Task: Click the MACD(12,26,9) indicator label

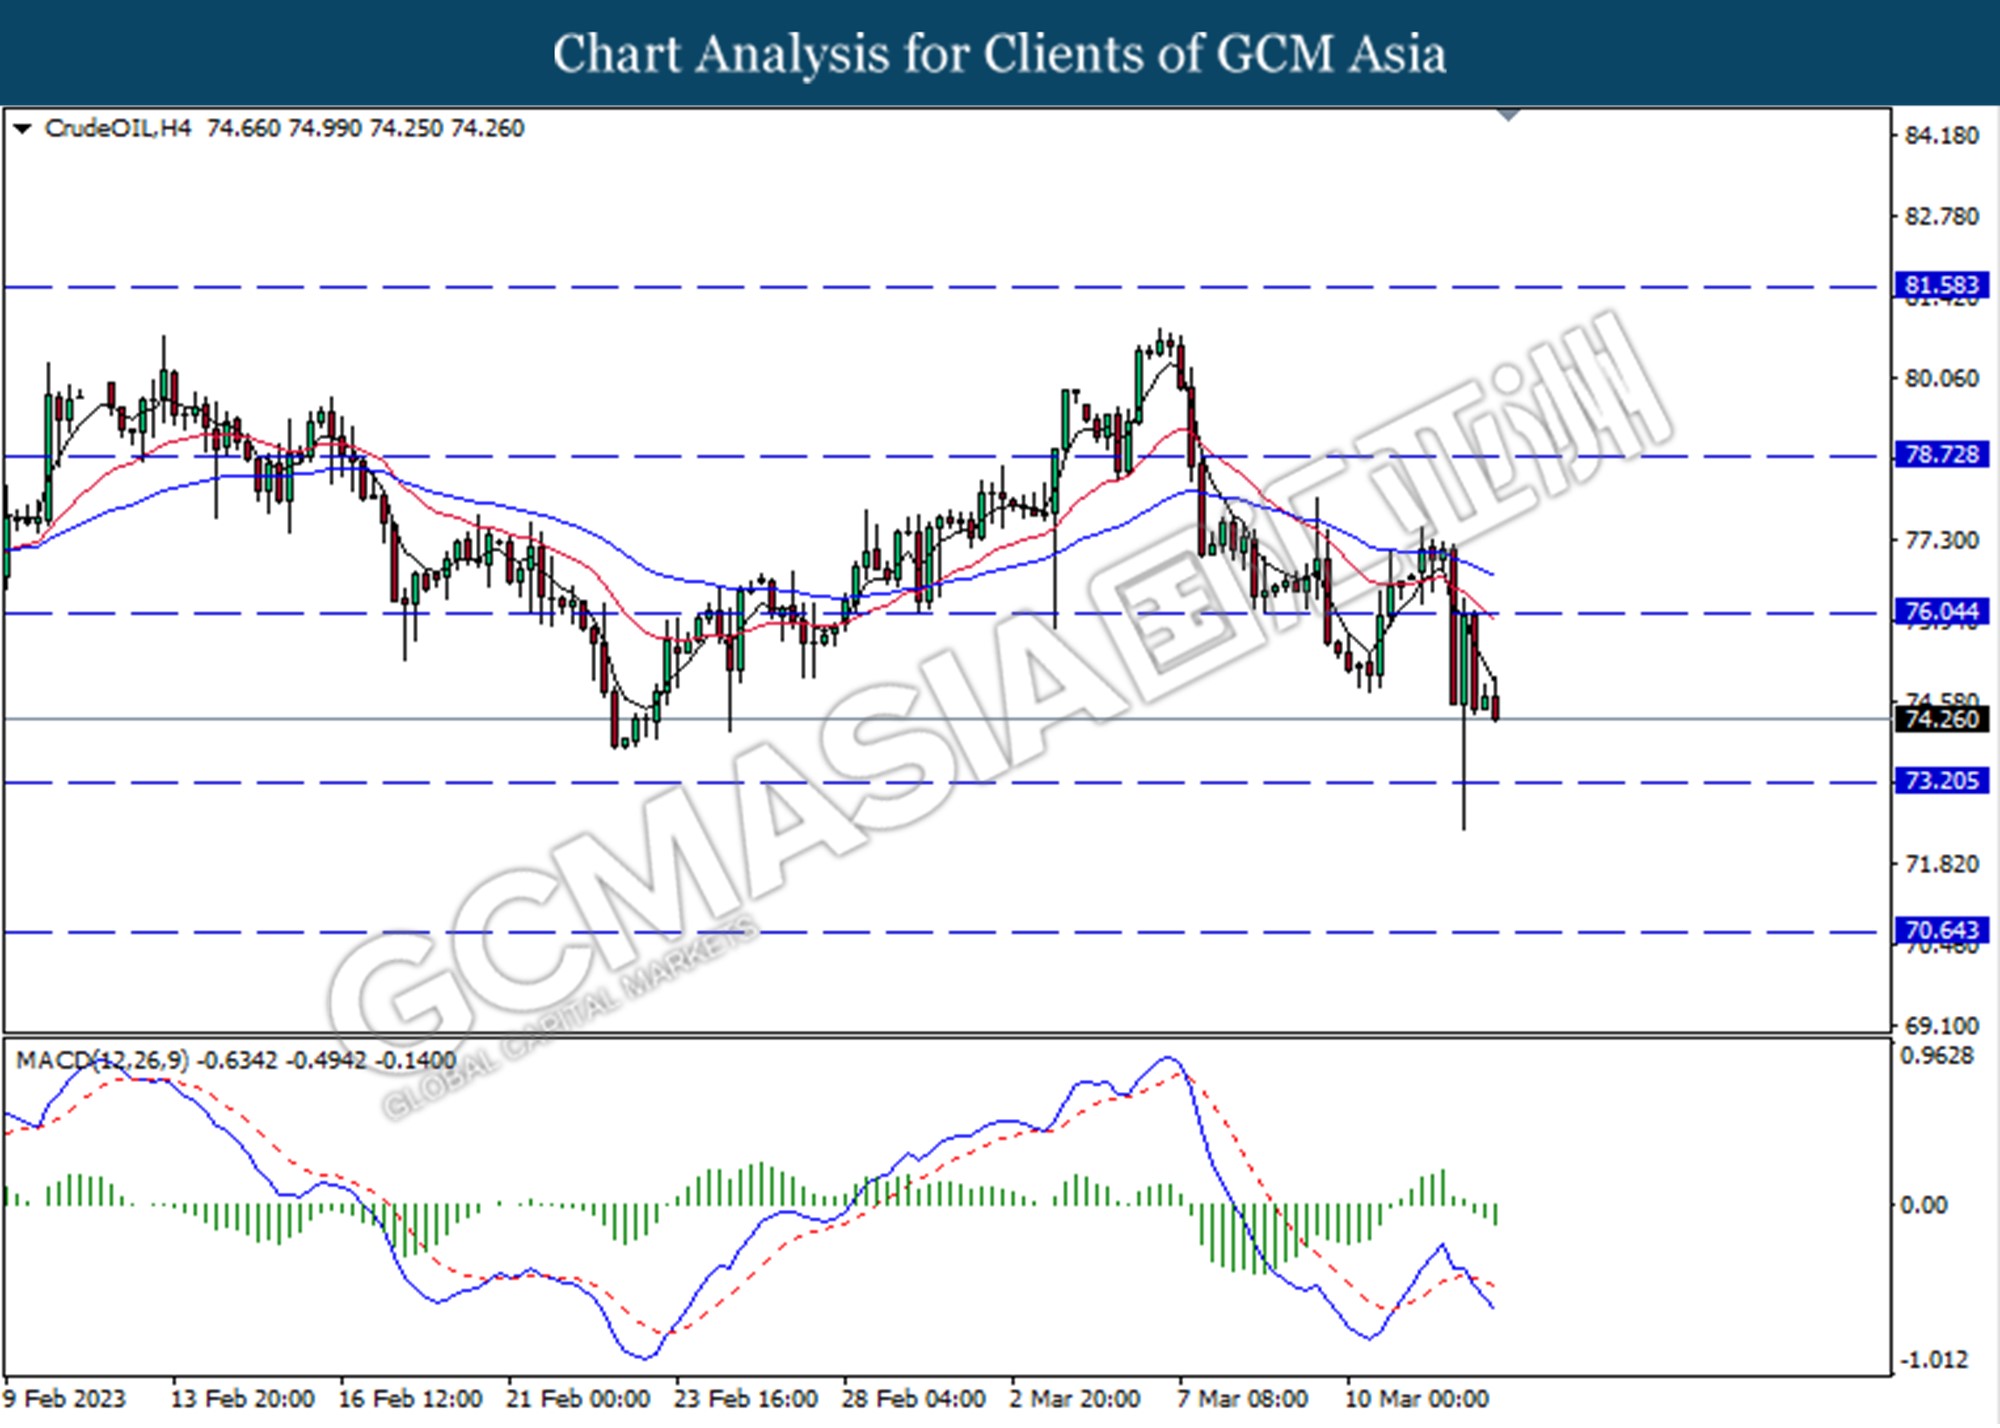Action: pyautogui.click(x=102, y=1060)
